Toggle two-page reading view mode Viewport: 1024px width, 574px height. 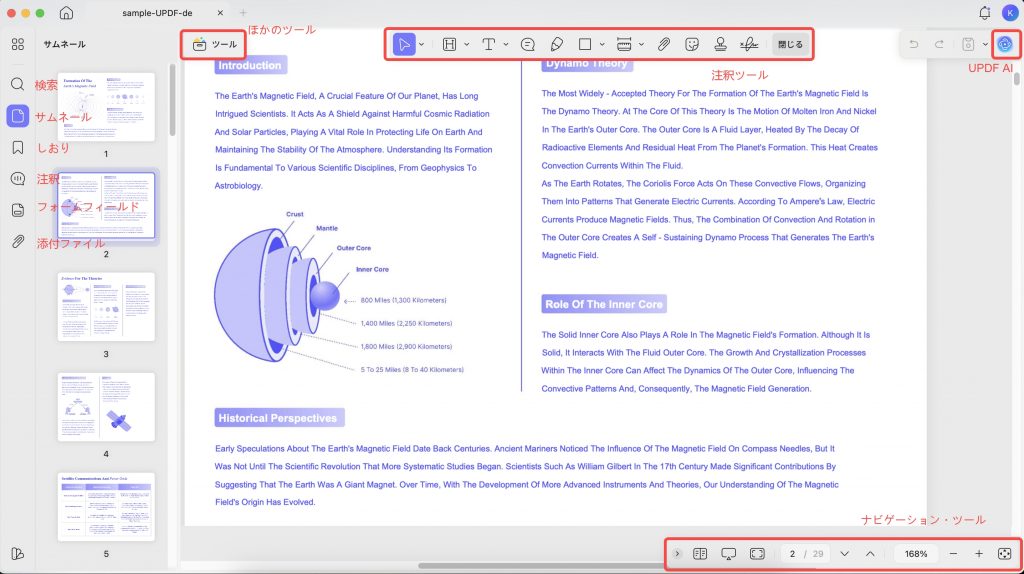(x=700, y=554)
